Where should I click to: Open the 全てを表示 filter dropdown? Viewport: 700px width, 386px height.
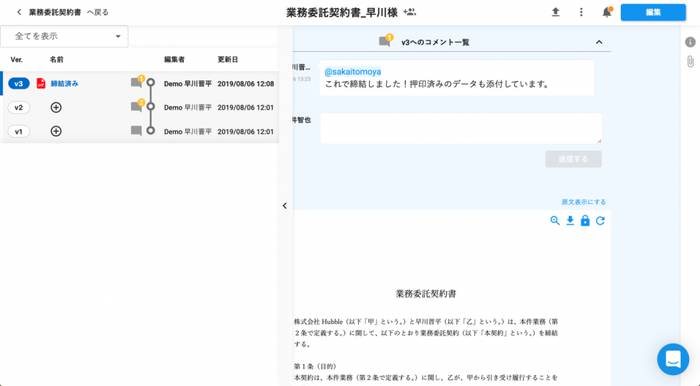pyautogui.click(x=64, y=36)
